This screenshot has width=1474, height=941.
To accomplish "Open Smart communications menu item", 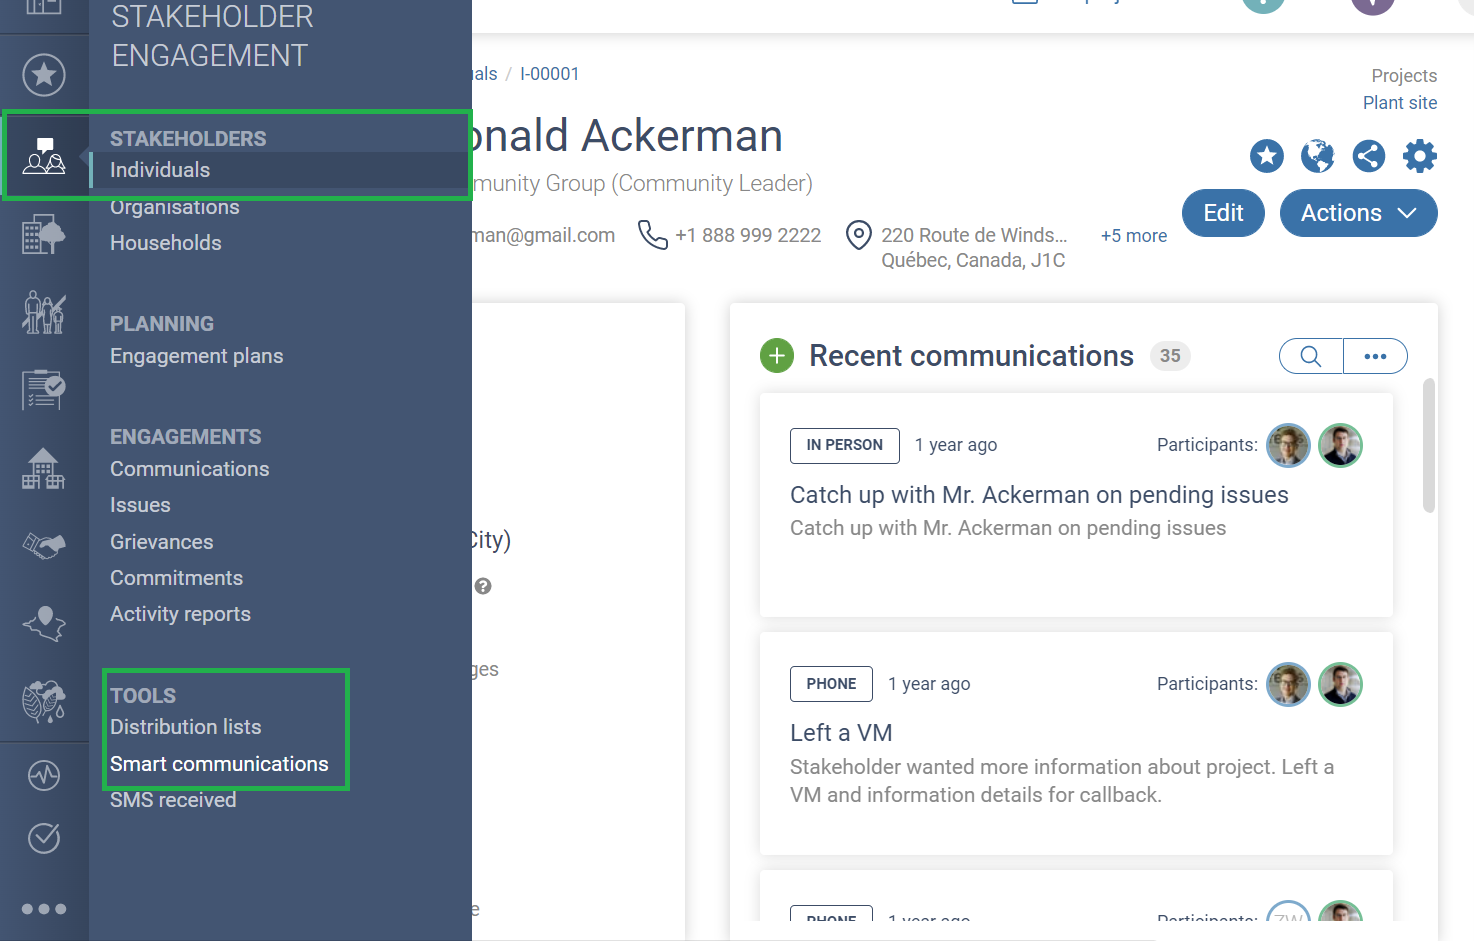I will click(x=219, y=764).
